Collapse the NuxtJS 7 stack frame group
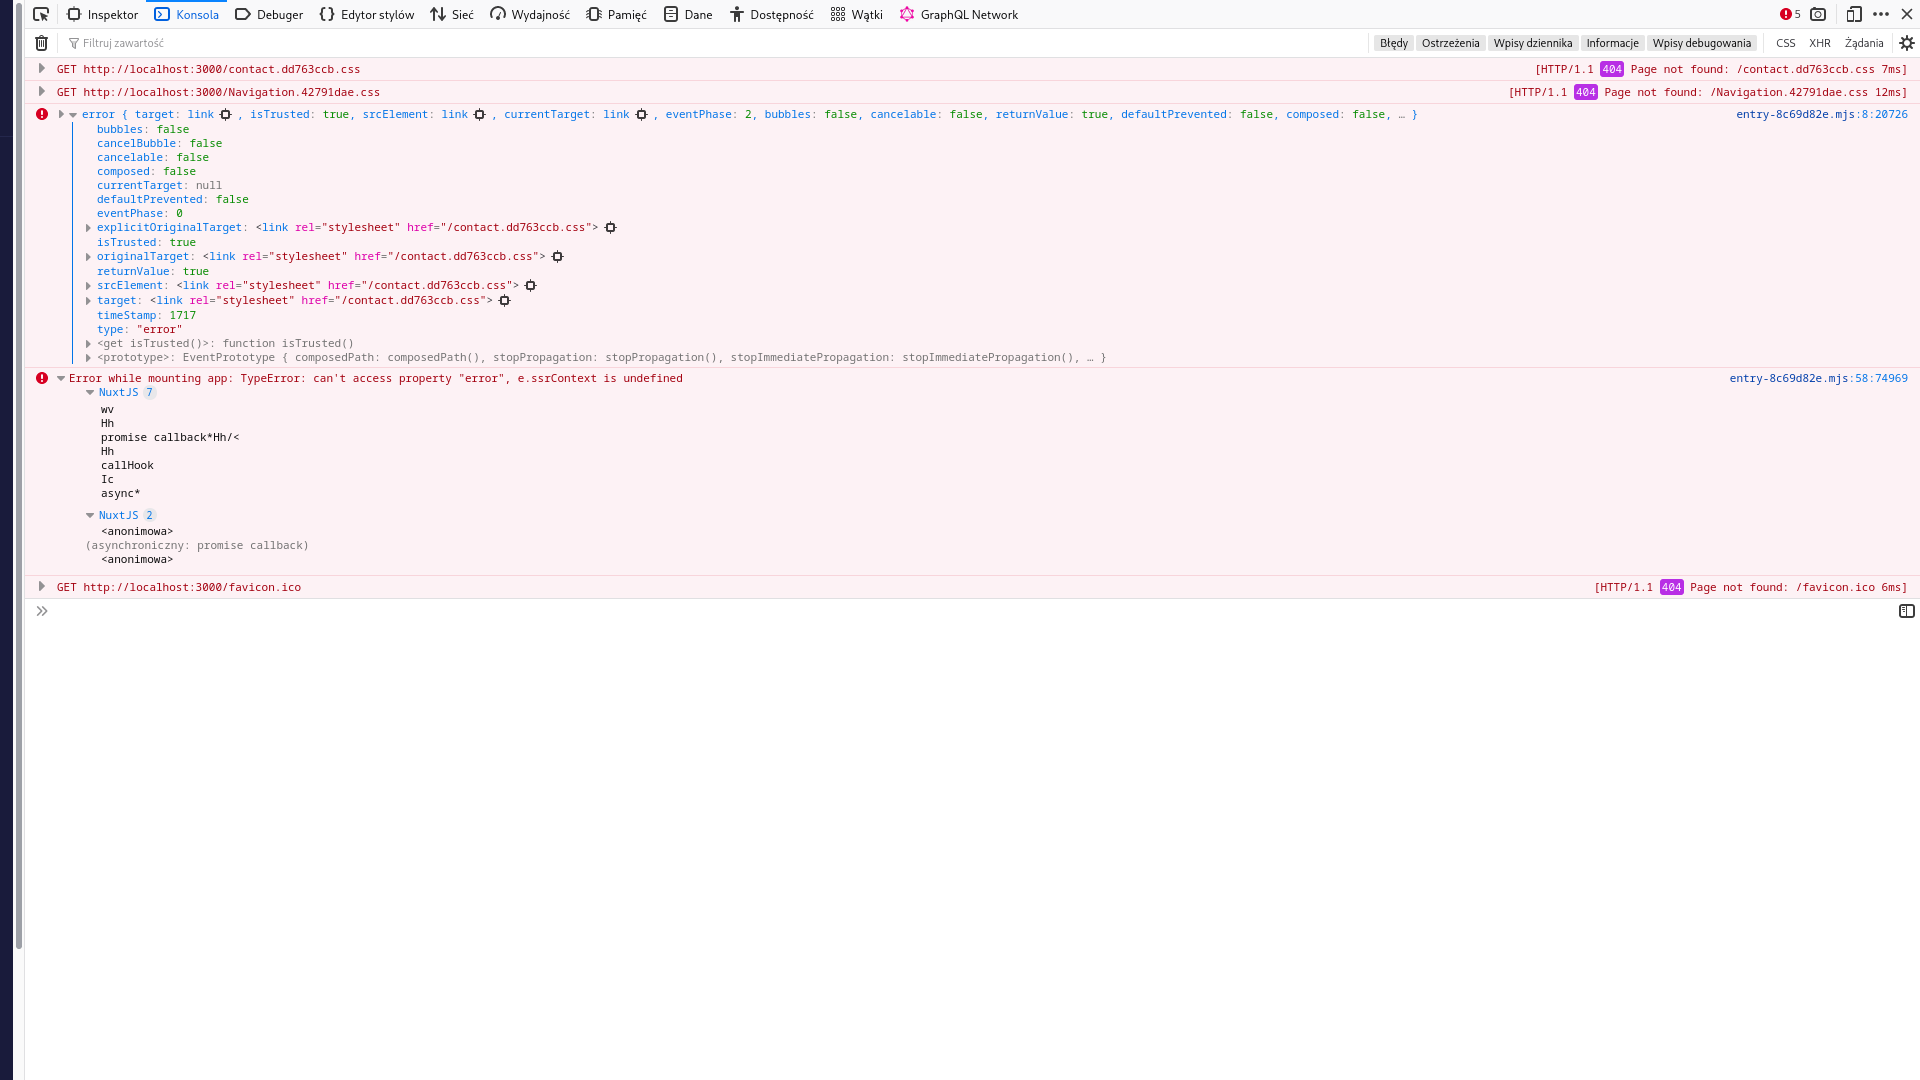This screenshot has width=1920, height=1080. [x=90, y=393]
